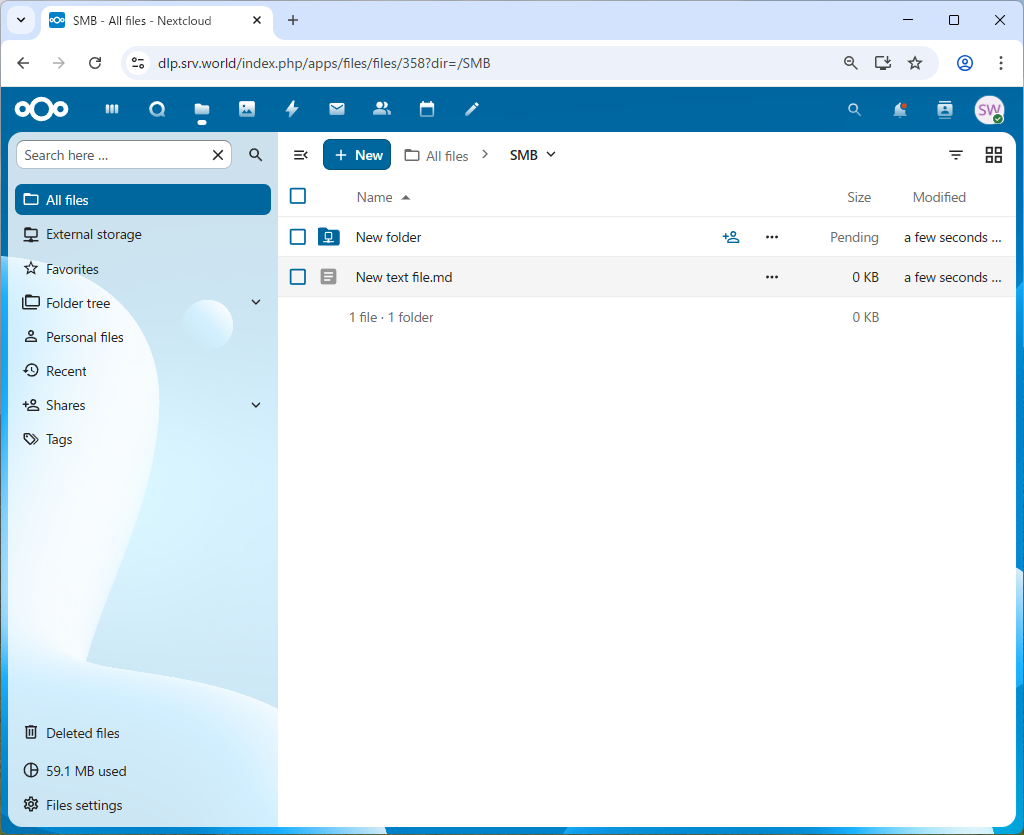Open the file list filters icon
Image resolution: width=1024 pixels, height=835 pixels.
[x=956, y=155]
